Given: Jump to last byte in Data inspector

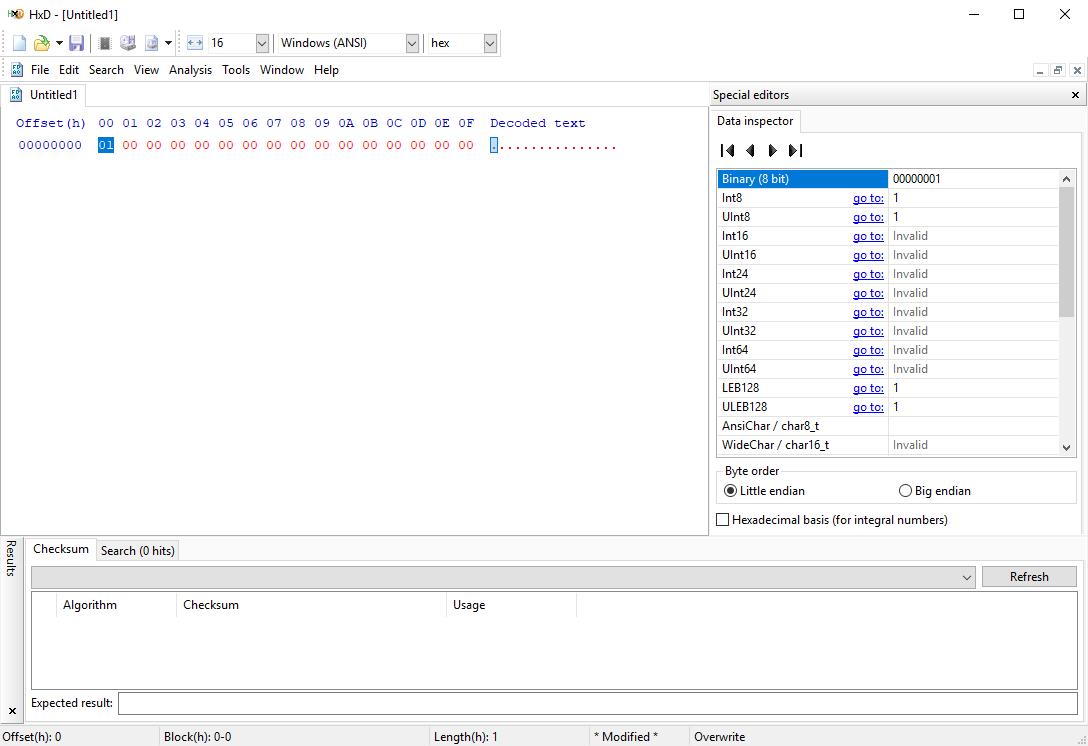Looking at the screenshot, I should click(x=795, y=151).
